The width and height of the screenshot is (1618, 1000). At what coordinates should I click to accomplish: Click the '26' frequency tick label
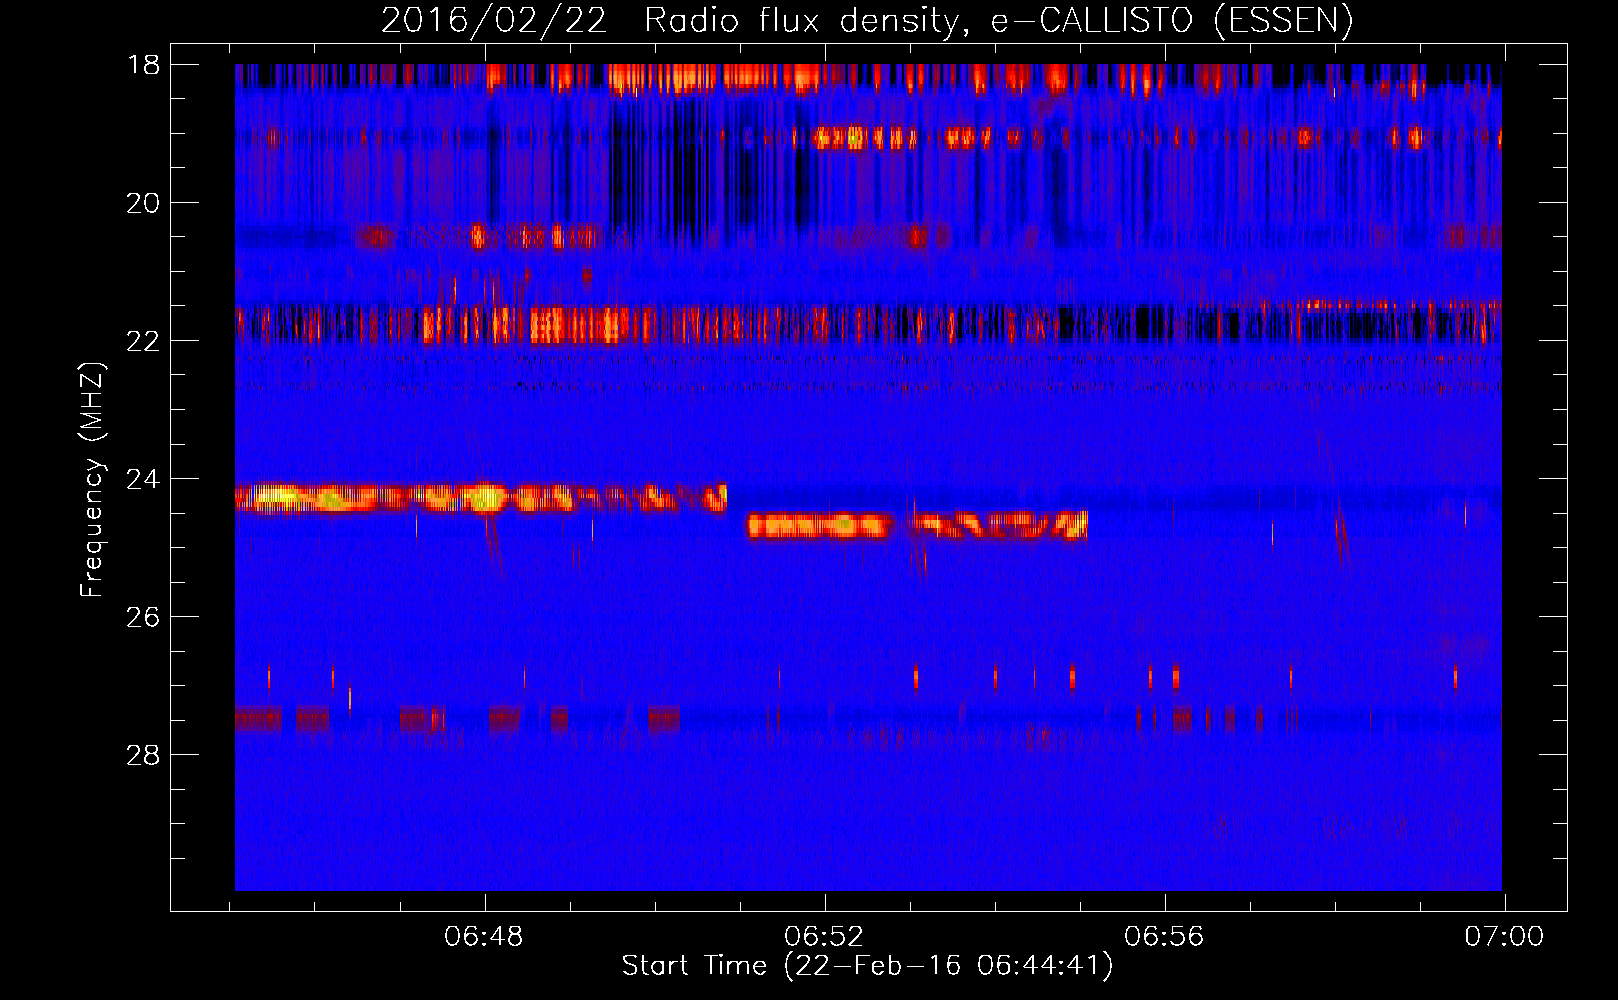[x=144, y=617]
